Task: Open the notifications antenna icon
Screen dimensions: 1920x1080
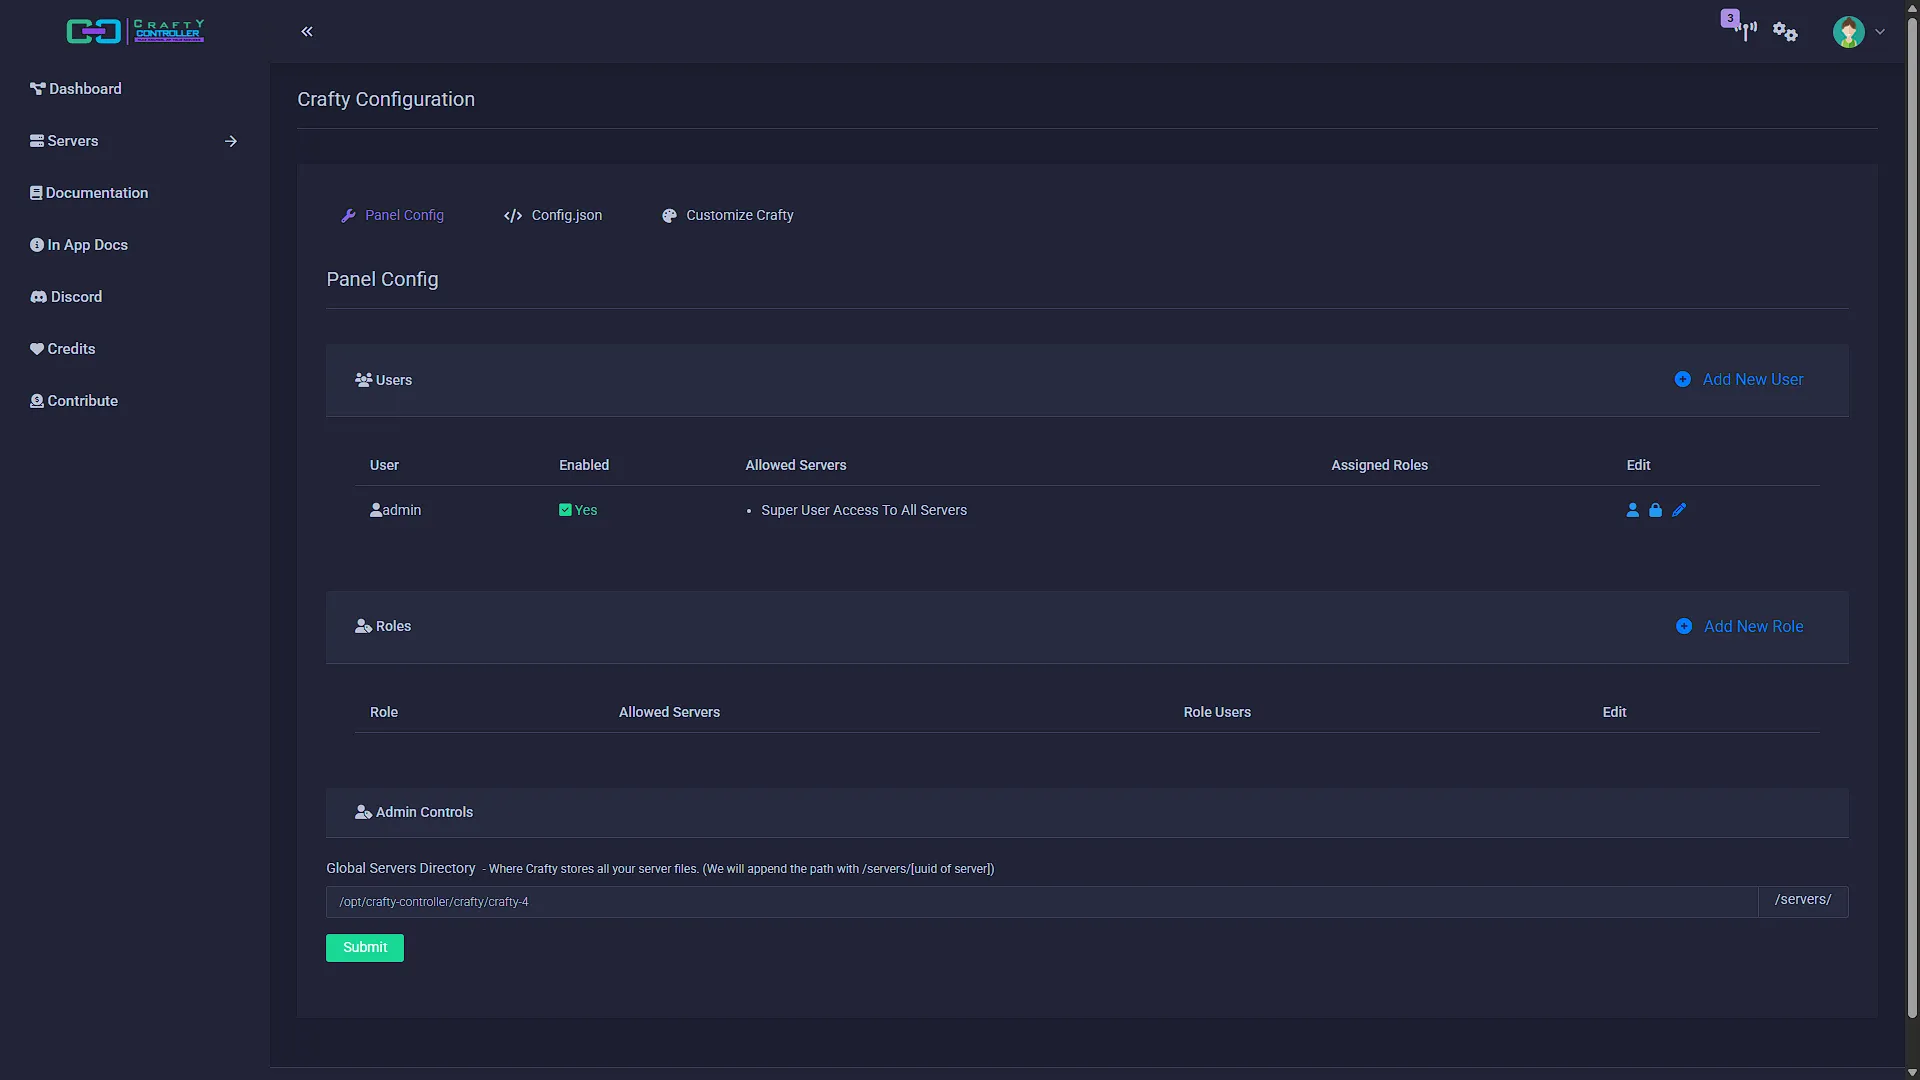Action: pyautogui.click(x=1747, y=31)
